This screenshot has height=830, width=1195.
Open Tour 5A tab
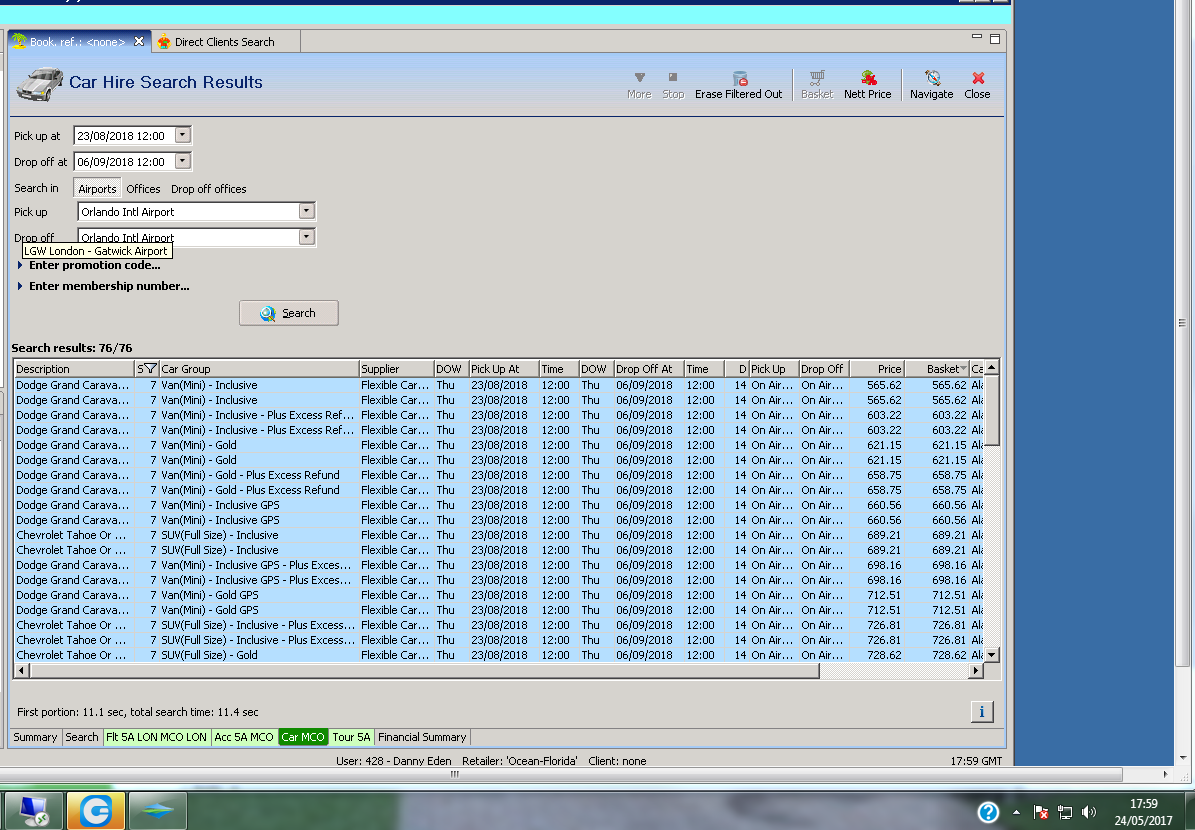[x=351, y=737]
